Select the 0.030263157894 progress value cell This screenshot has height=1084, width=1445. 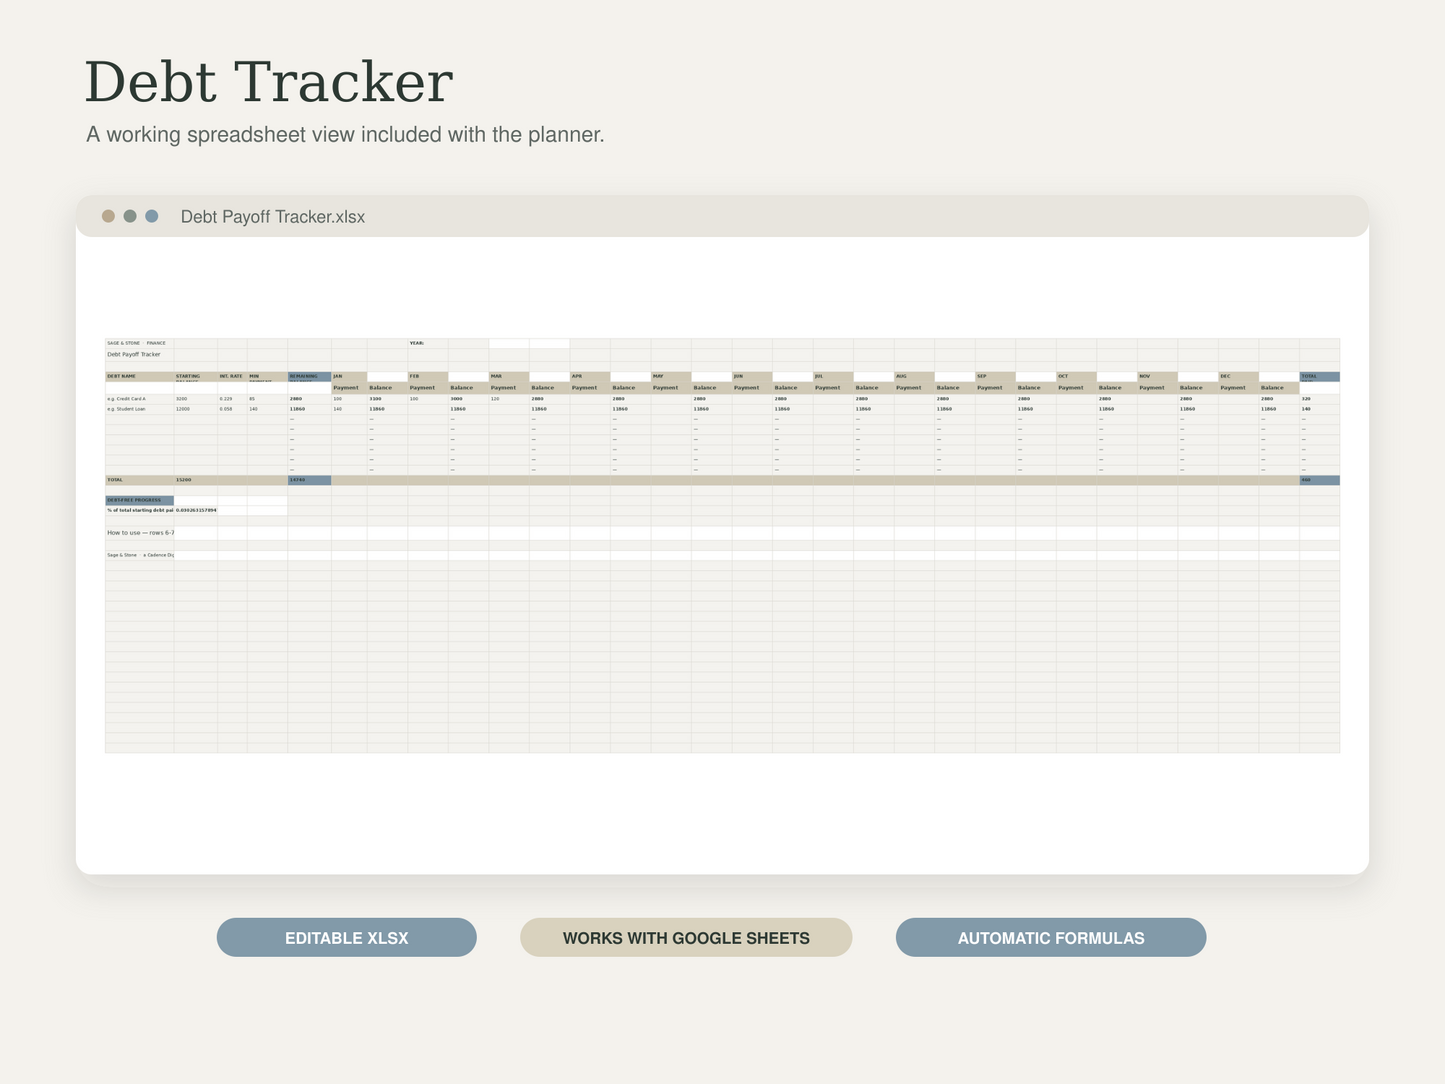pos(195,510)
